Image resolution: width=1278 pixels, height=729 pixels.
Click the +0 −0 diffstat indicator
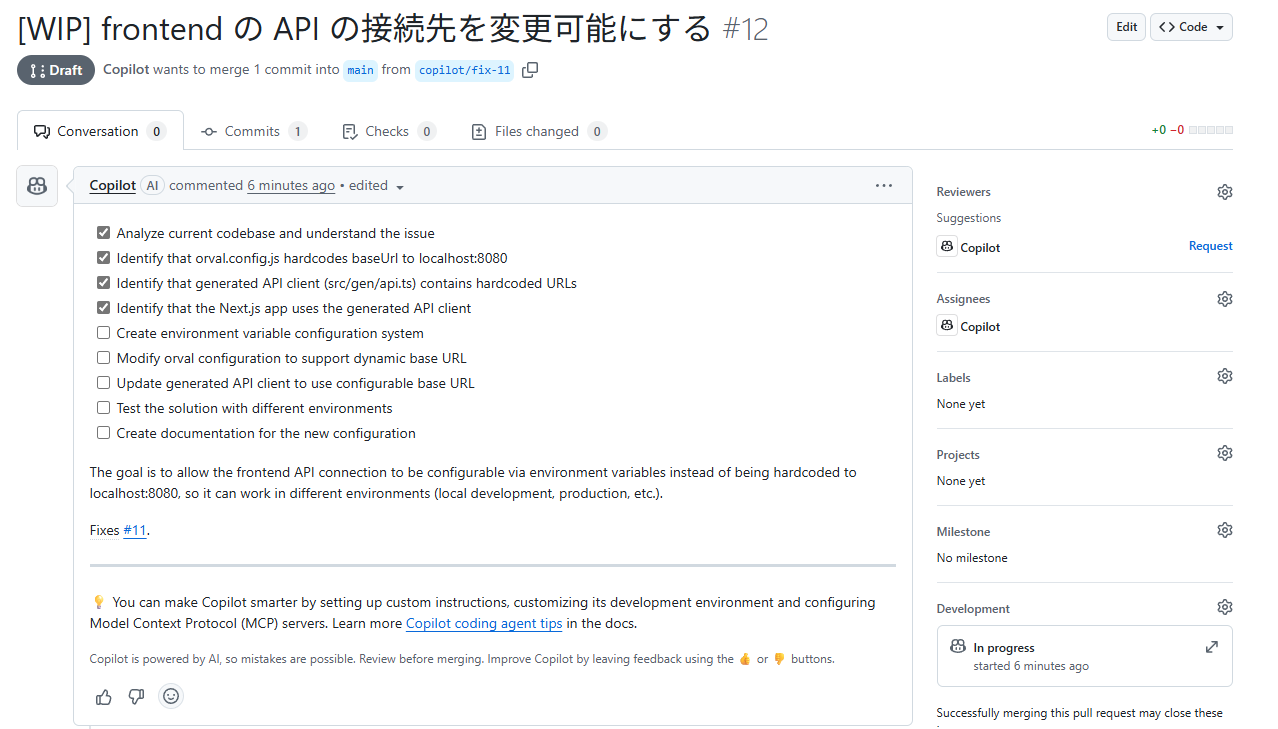click(x=1192, y=130)
